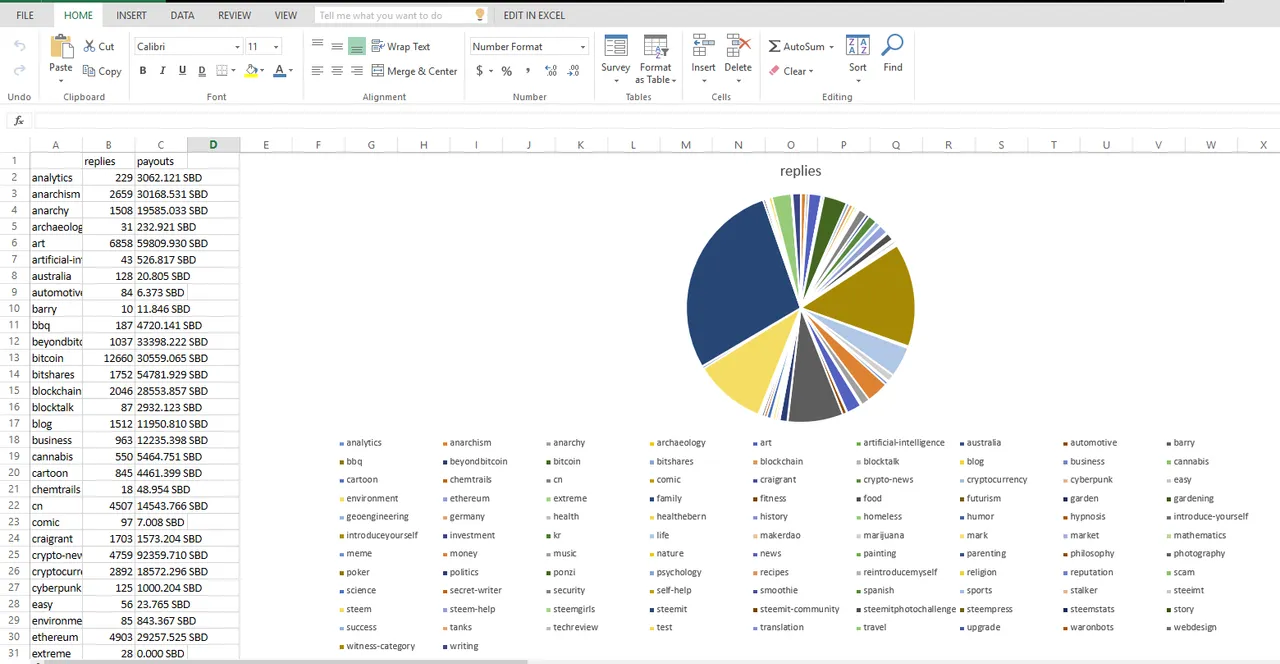Viewport: 1280px width, 664px height.
Task: Select the 'replies' chart title
Action: [800, 171]
